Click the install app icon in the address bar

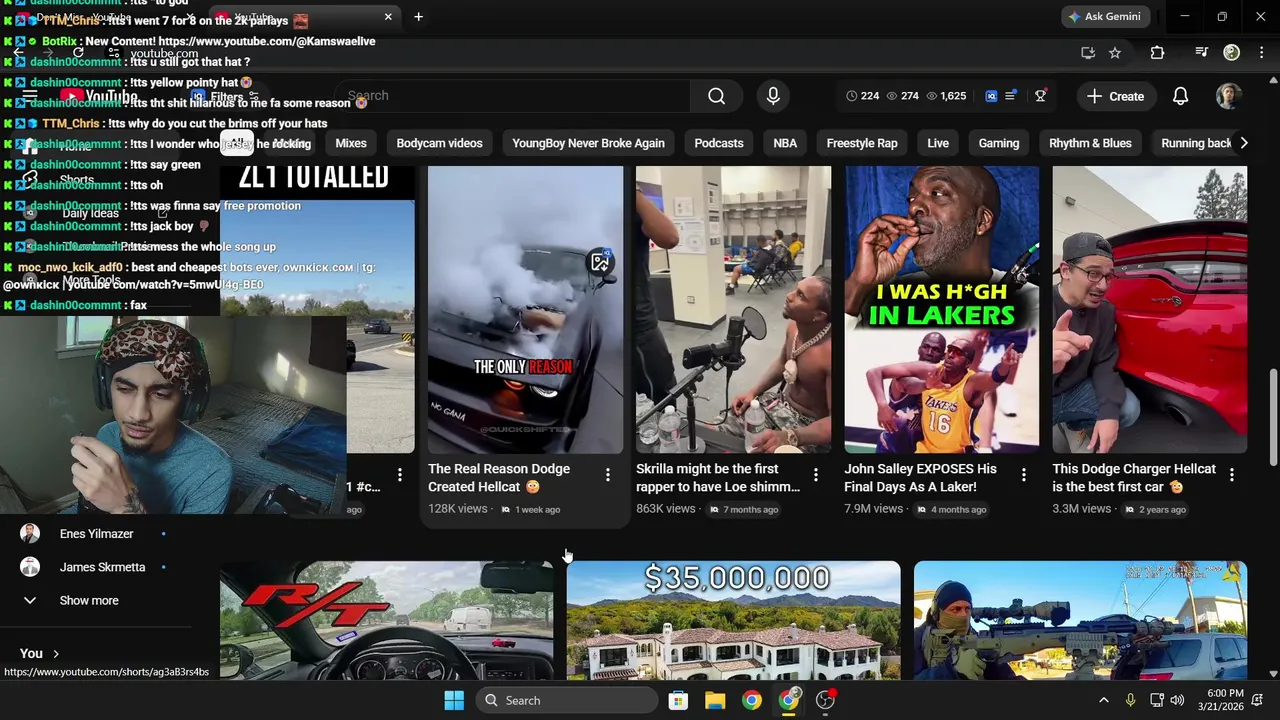pyautogui.click(x=1088, y=53)
